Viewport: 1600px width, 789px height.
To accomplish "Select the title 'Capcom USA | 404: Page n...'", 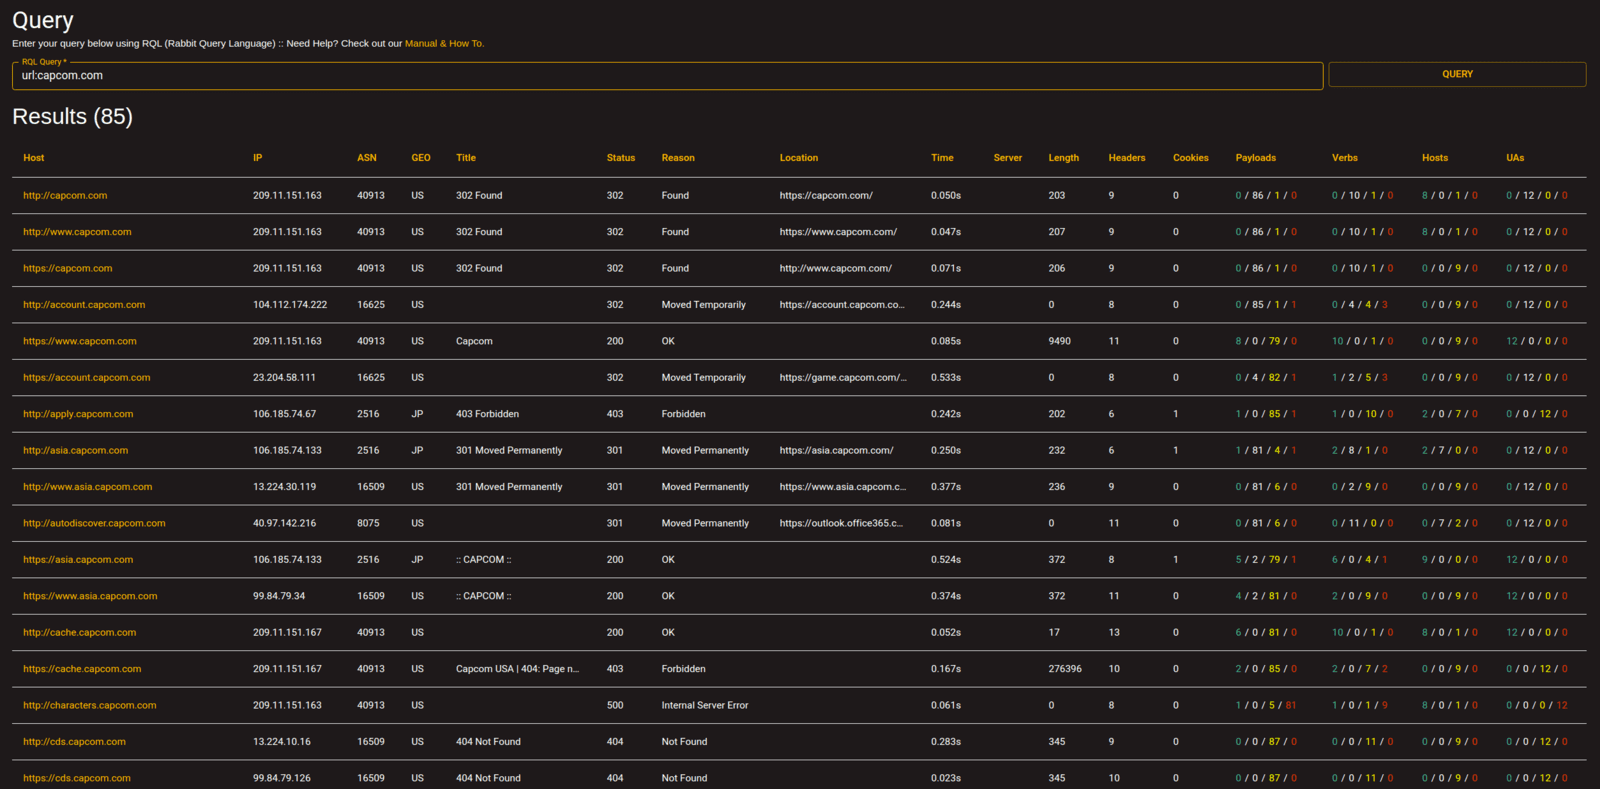I will point(517,669).
